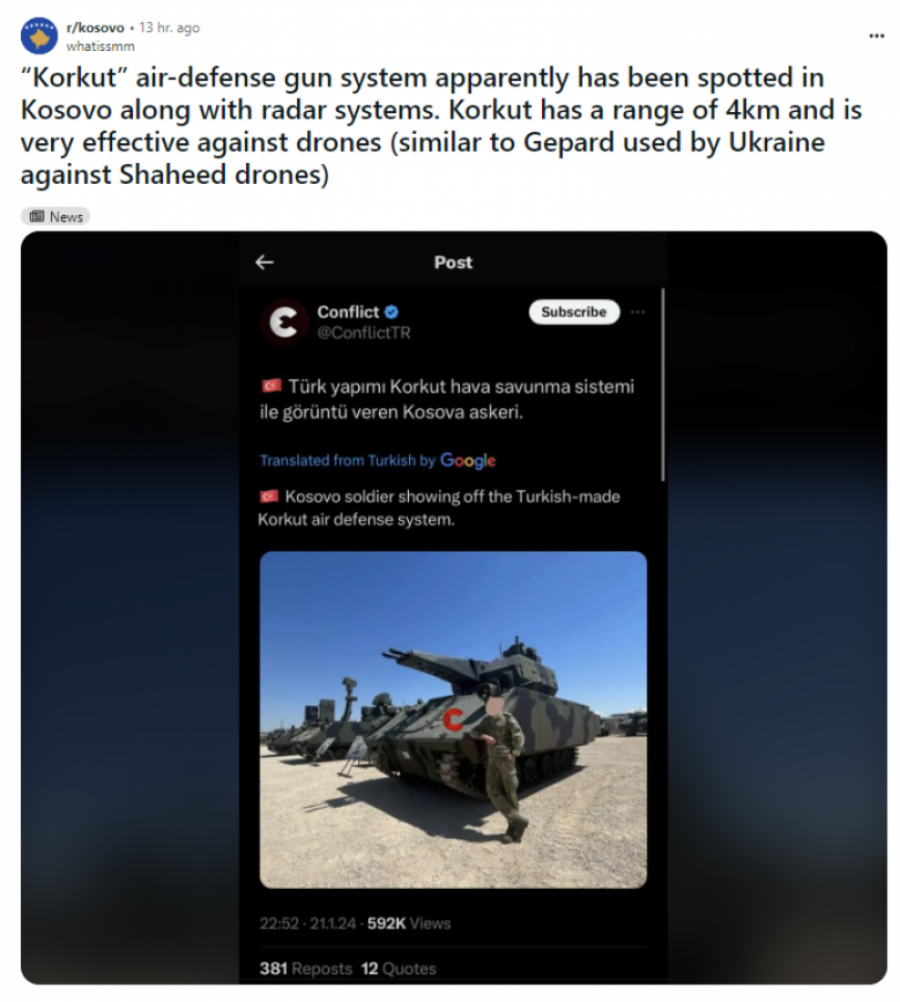Select the News flair tag
This screenshot has height=1002, width=900.
(x=56, y=216)
